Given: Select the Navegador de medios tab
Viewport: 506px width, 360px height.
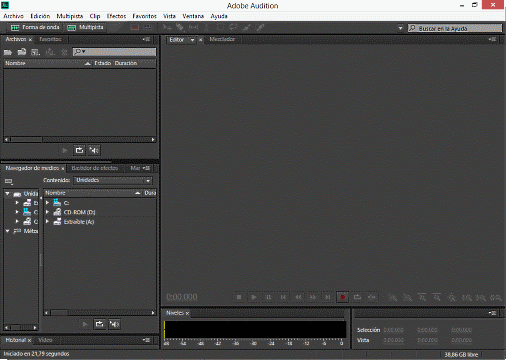Looking at the screenshot, I should tap(32, 168).
